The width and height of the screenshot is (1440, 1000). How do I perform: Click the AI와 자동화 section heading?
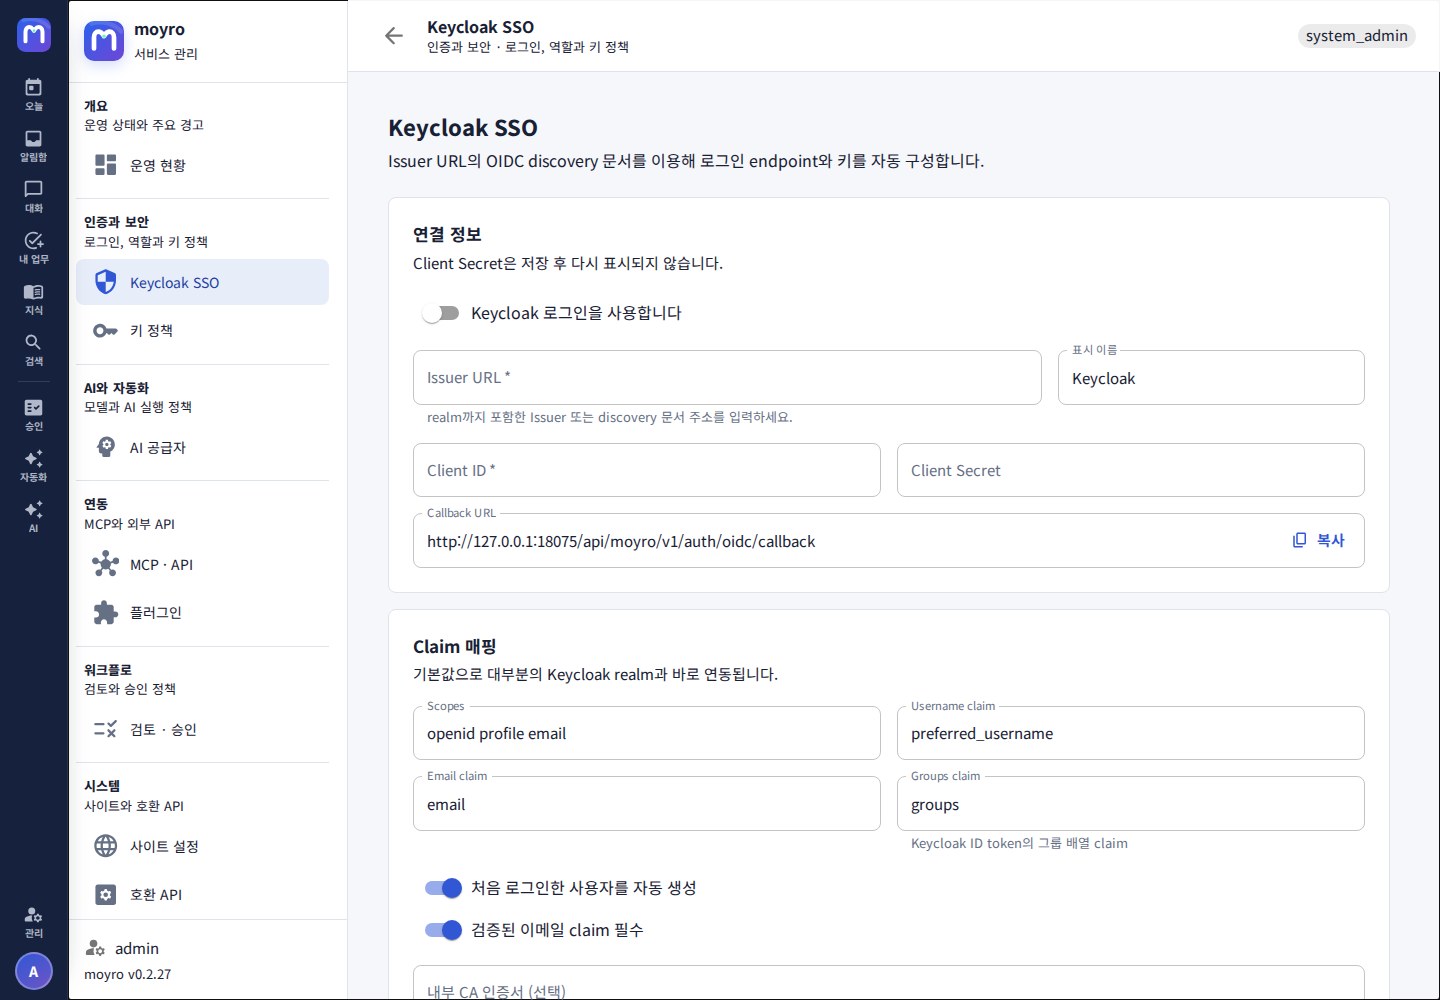point(116,388)
